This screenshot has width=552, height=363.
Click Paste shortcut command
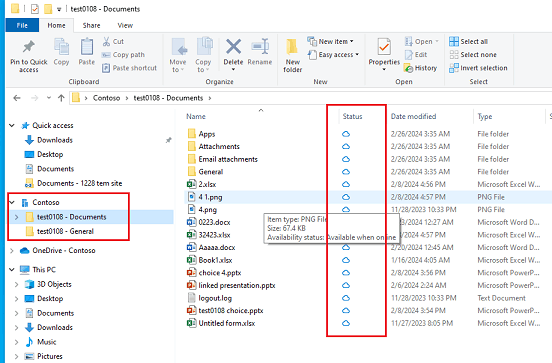click(129, 68)
